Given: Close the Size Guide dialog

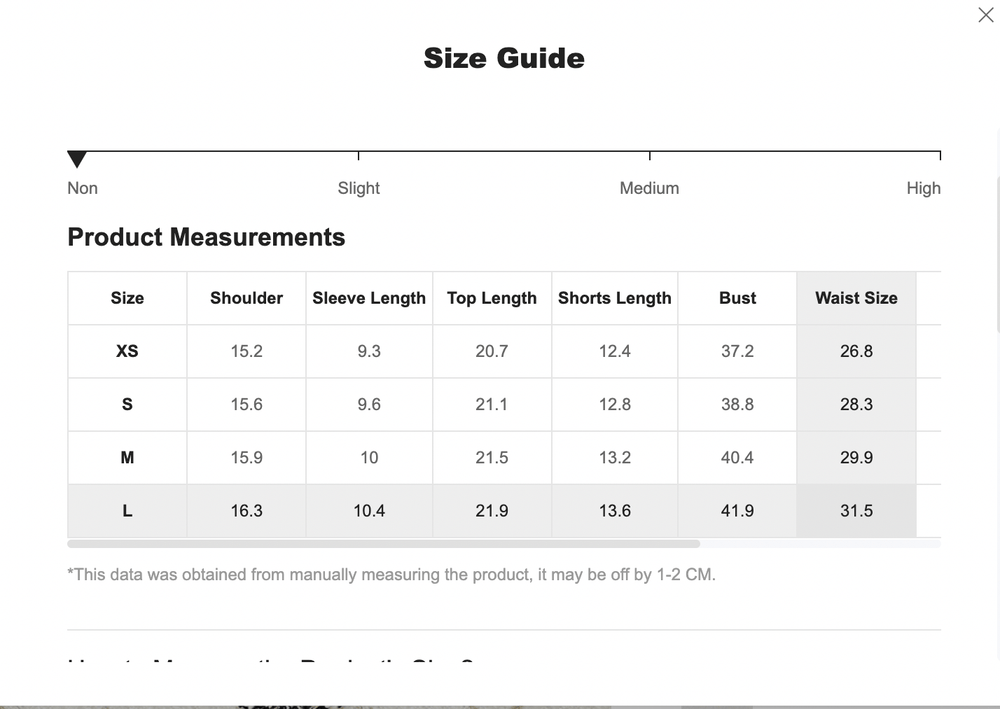Looking at the screenshot, I should (x=985, y=15).
